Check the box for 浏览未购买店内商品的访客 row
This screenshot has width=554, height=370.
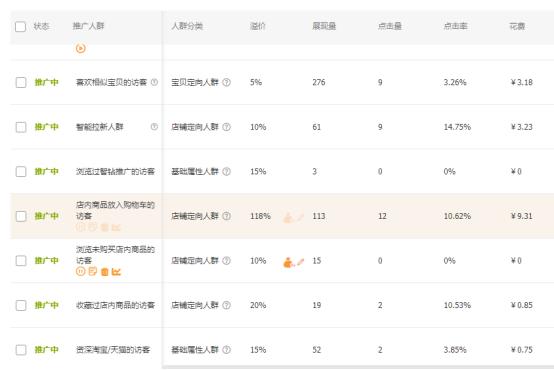(x=21, y=260)
